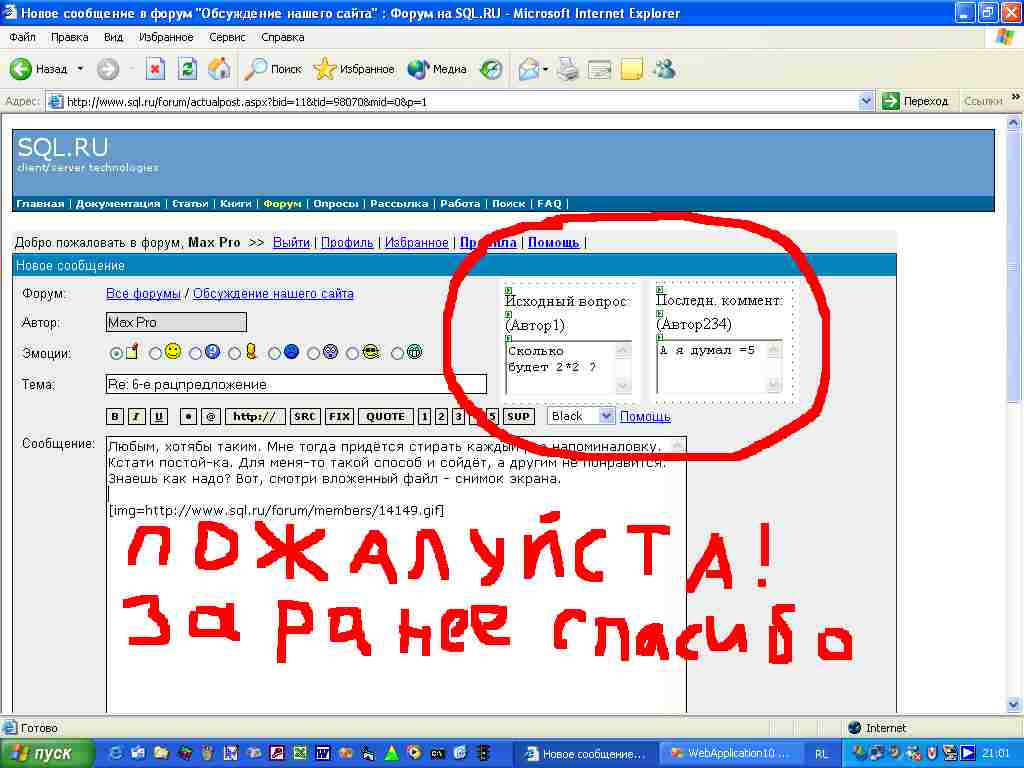Click the browser Forward arrow button
Screen dimensions: 1024x768
pyautogui.click(x=108, y=69)
